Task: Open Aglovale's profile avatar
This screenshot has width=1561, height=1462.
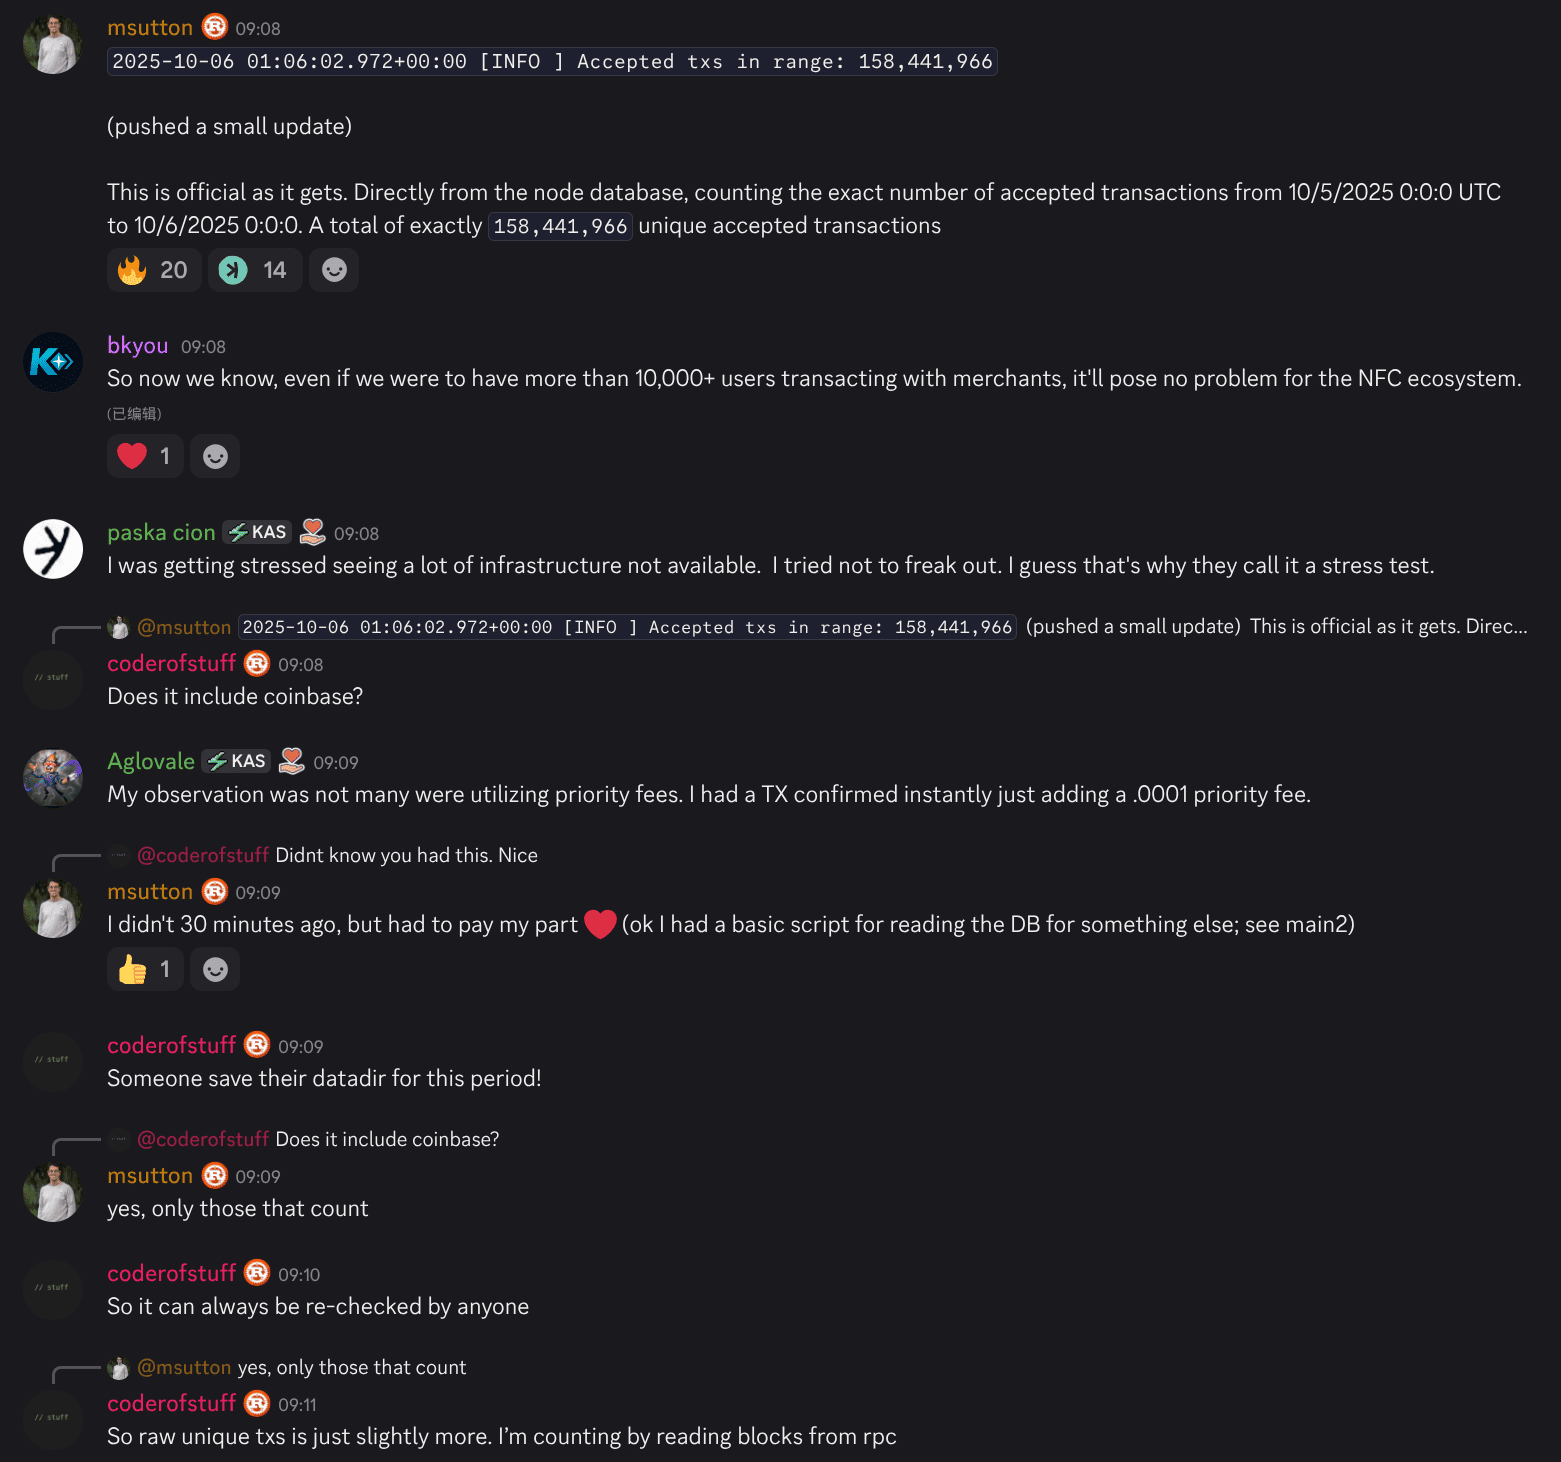Action: tap(53, 777)
